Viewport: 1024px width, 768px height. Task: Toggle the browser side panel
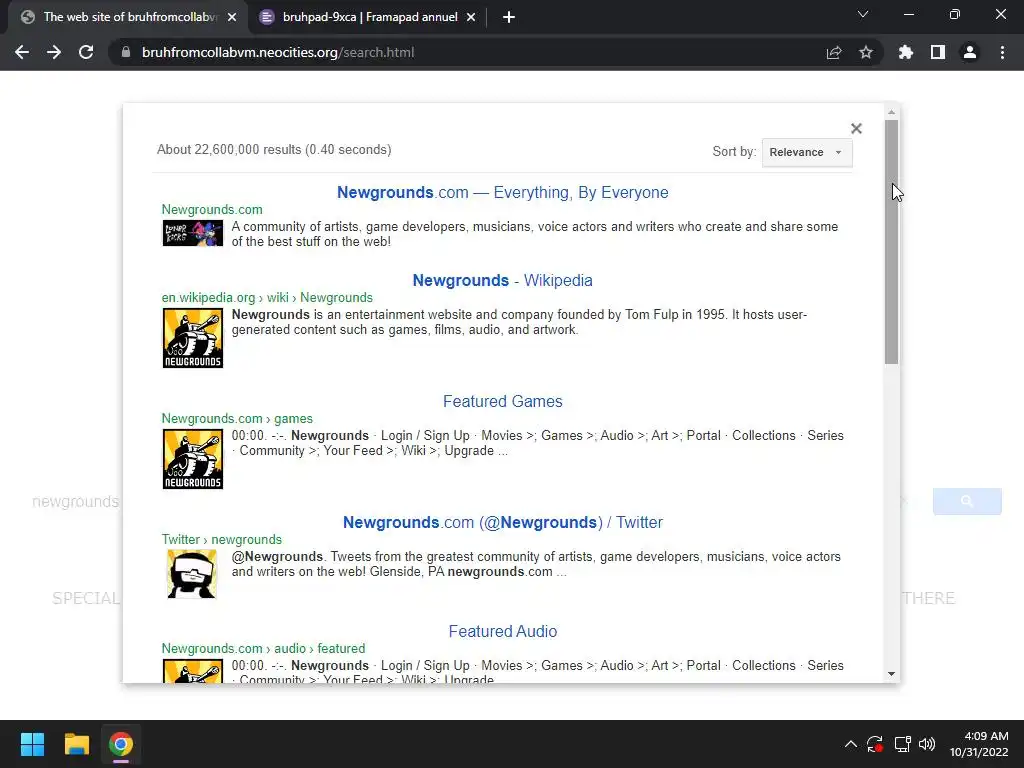938,52
